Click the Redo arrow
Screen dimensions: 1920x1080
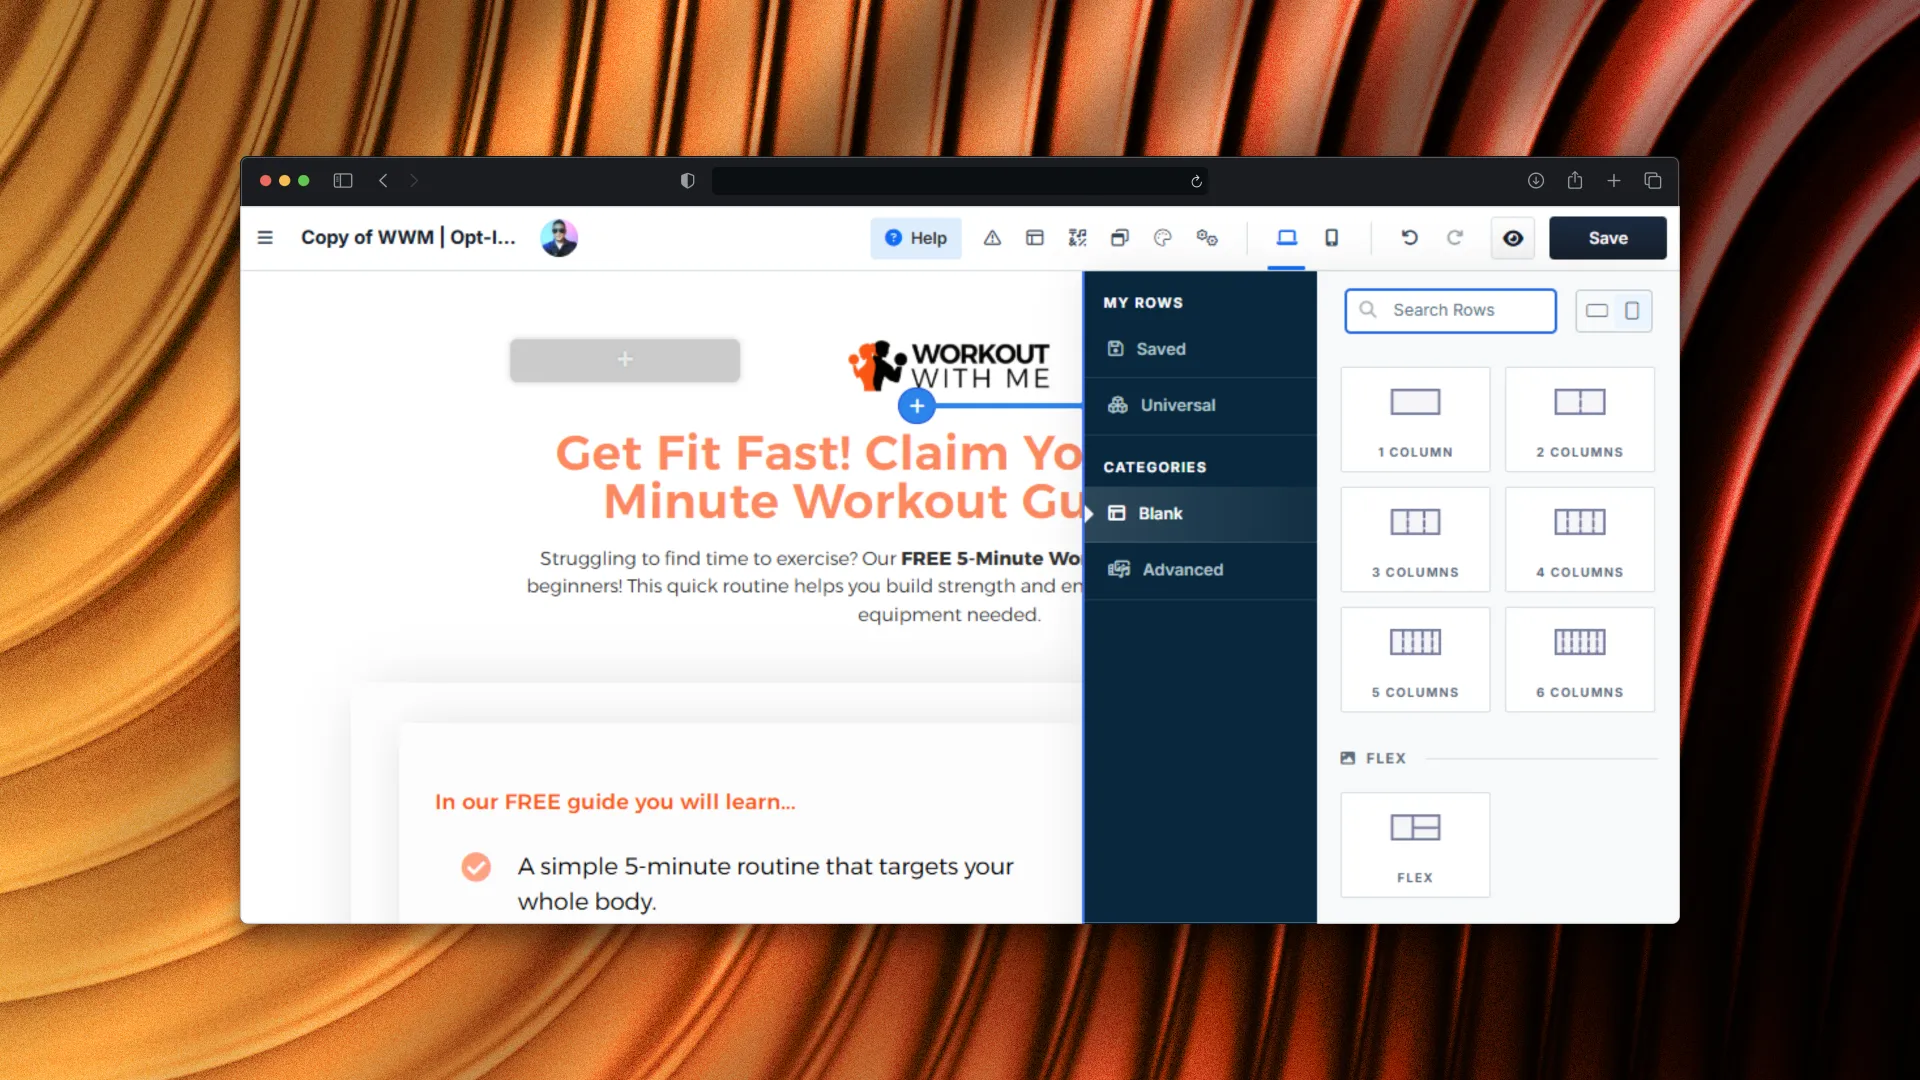tap(1455, 238)
